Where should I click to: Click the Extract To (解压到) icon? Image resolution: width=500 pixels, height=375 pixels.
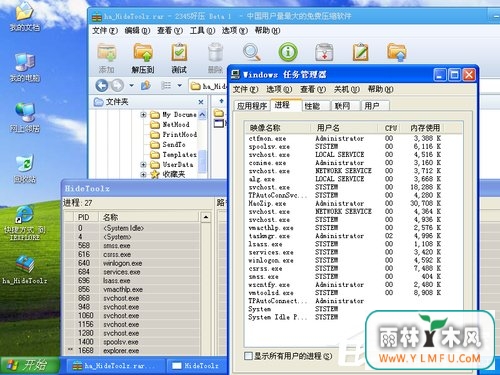pos(143,52)
